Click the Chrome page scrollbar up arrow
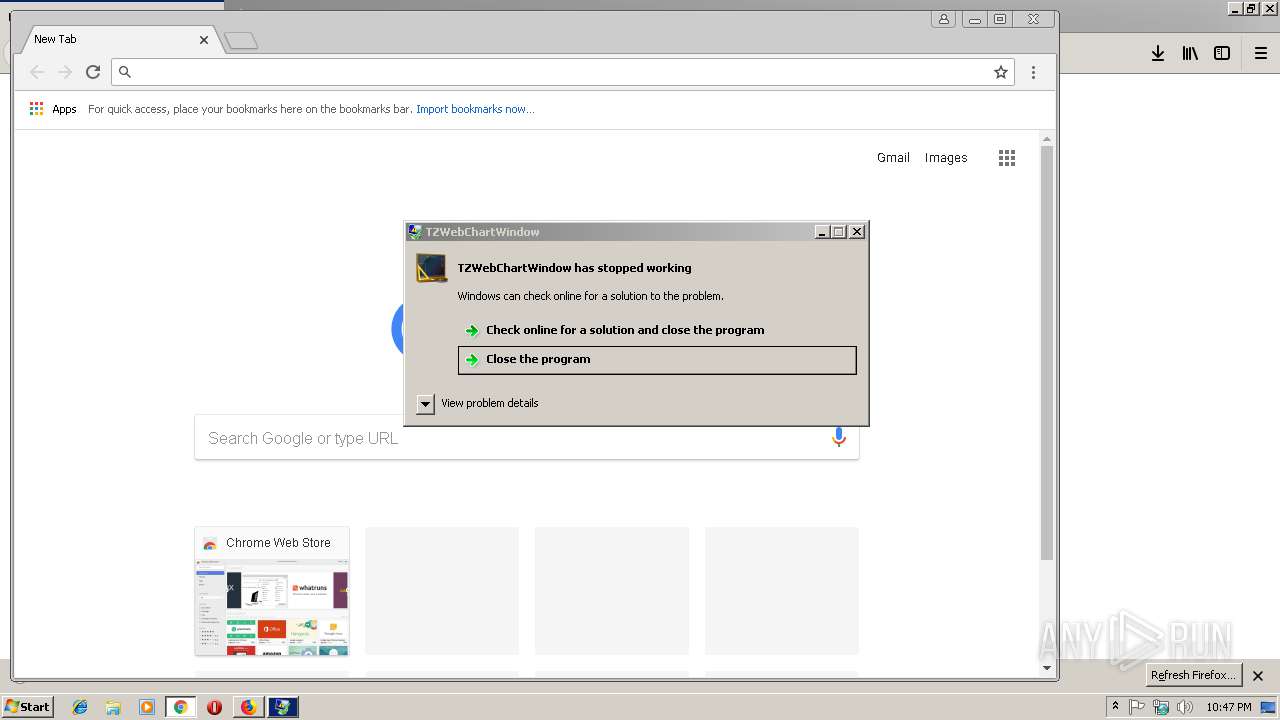 (x=1047, y=139)
